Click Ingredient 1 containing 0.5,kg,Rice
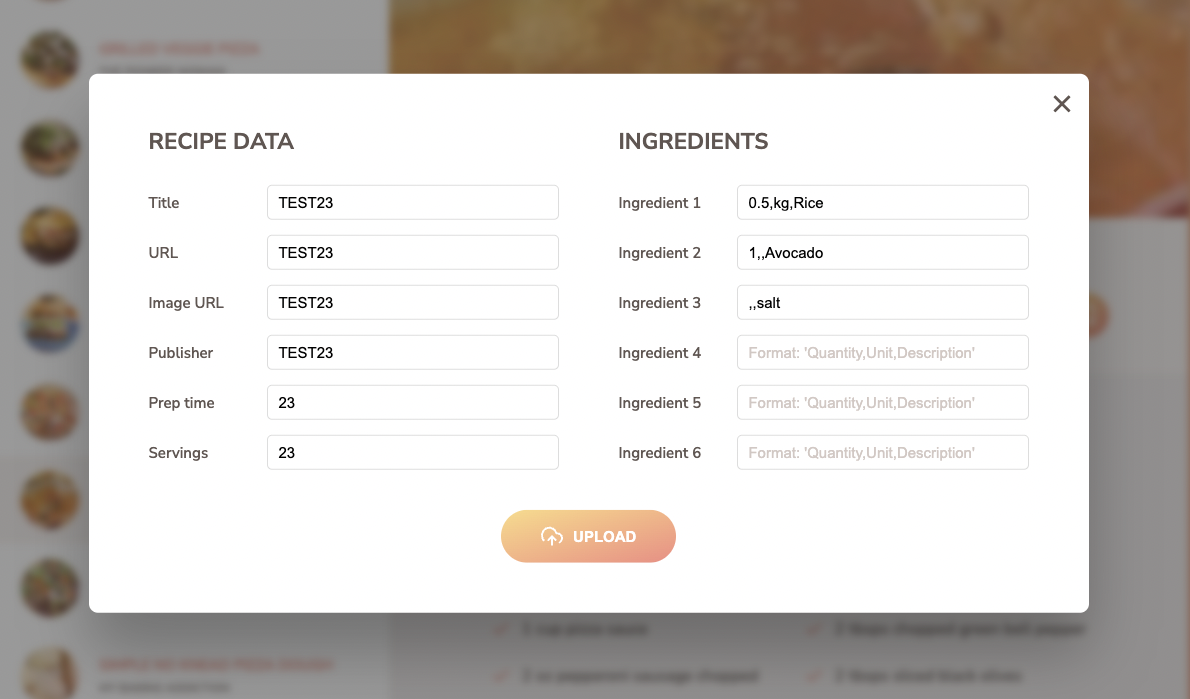 pos(882,202)
